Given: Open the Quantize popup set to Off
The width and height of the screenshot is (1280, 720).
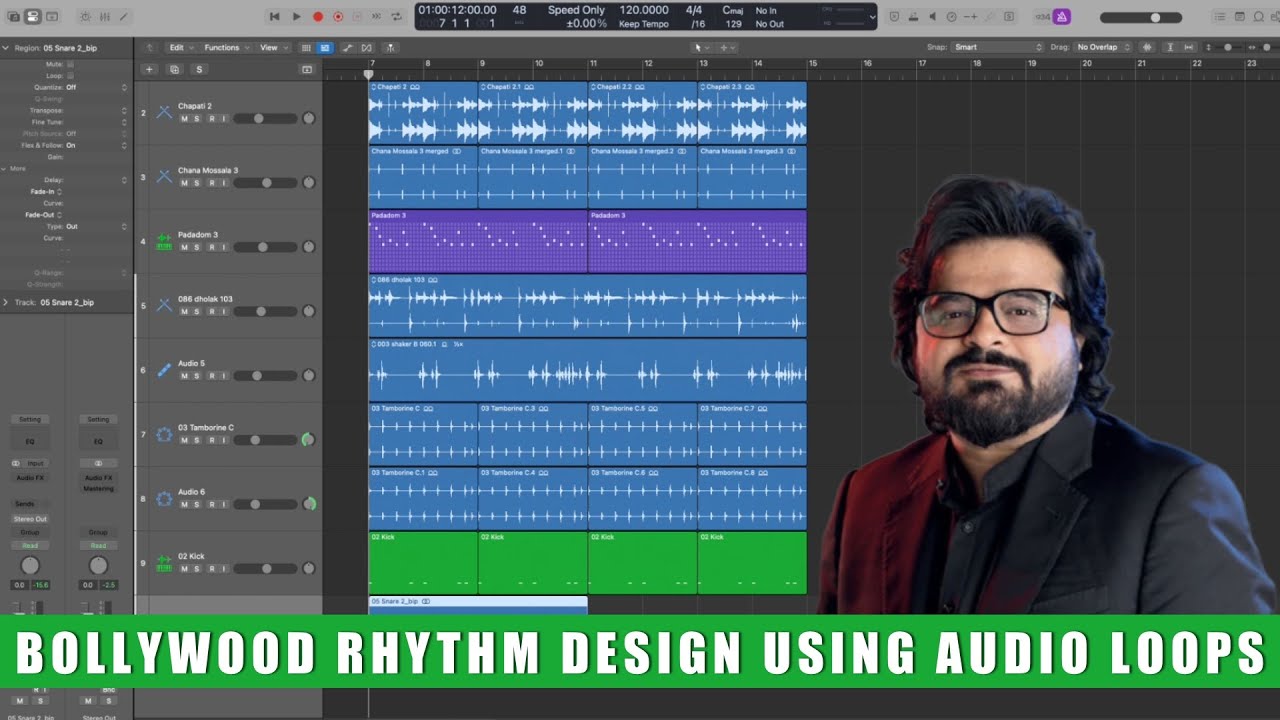Looking at the screenshot, I should 96,87.
